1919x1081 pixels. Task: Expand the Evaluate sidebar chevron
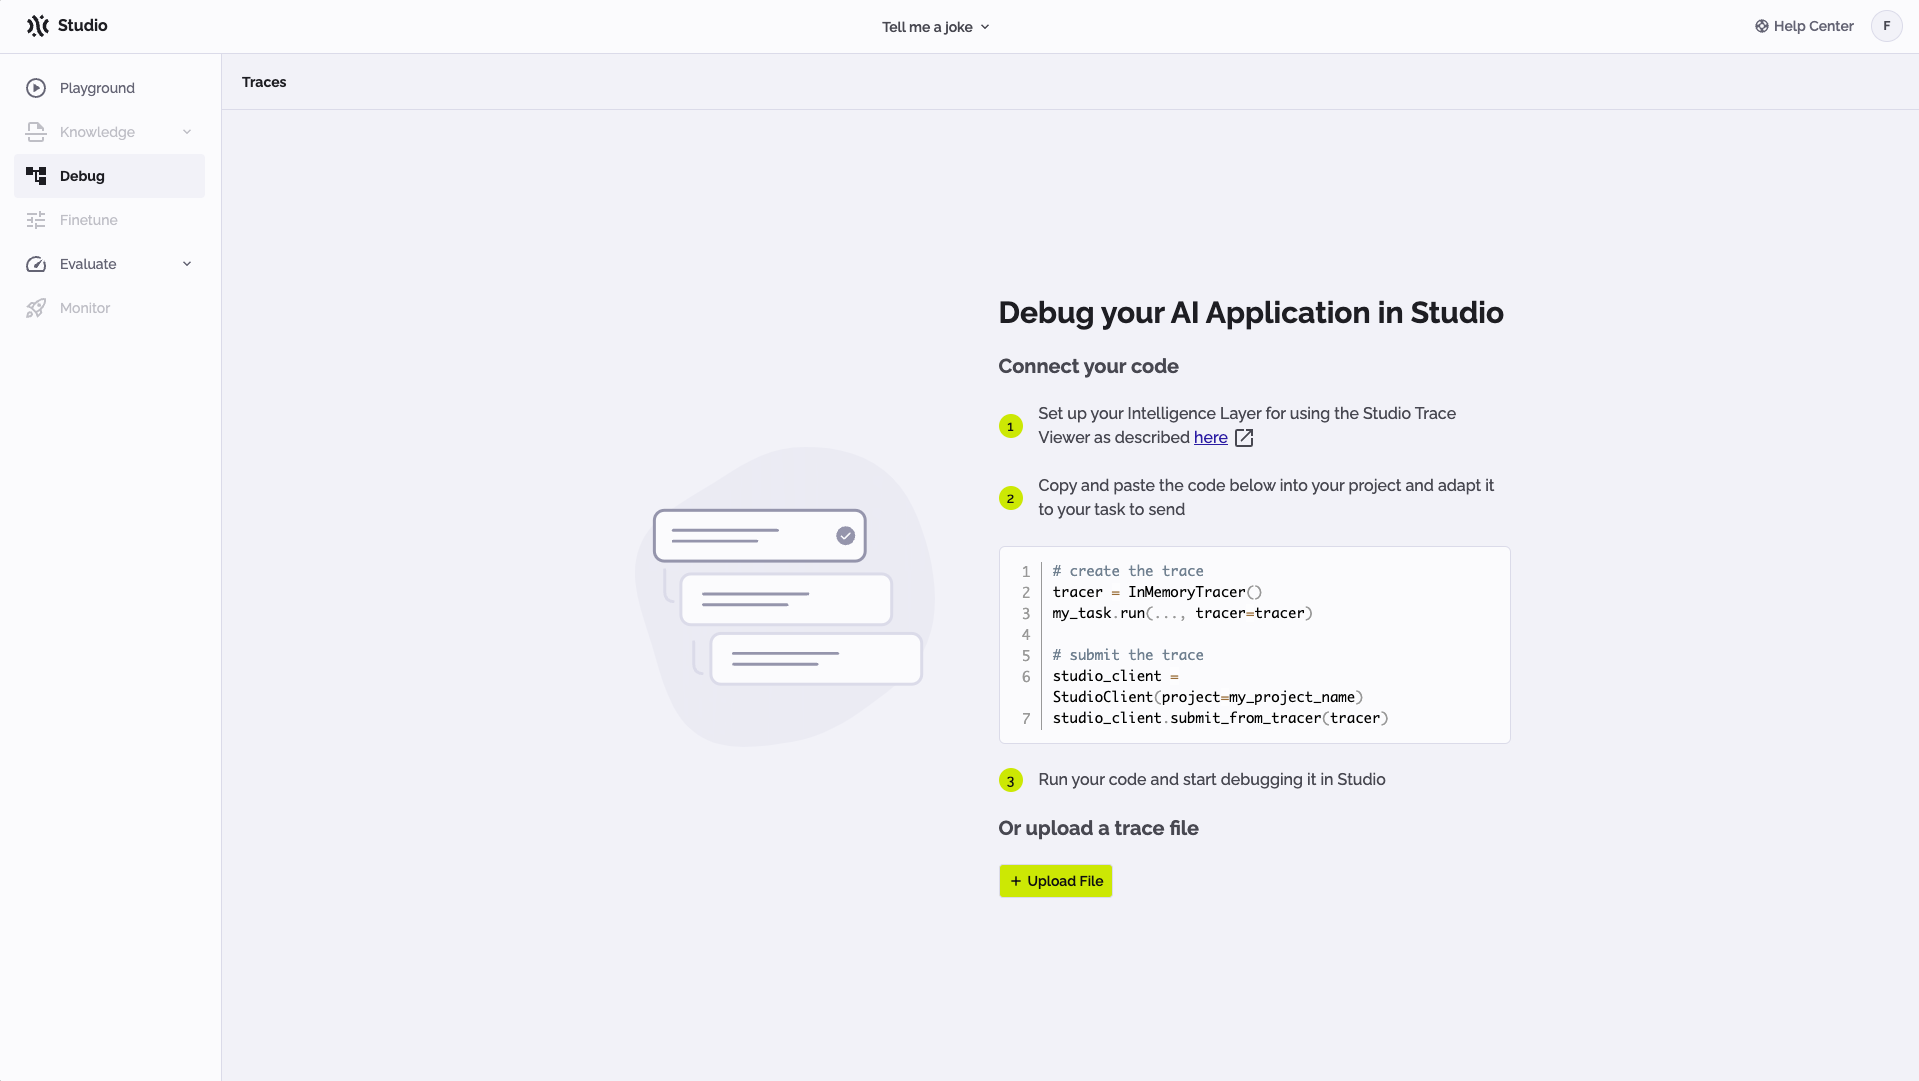(187, 264)
